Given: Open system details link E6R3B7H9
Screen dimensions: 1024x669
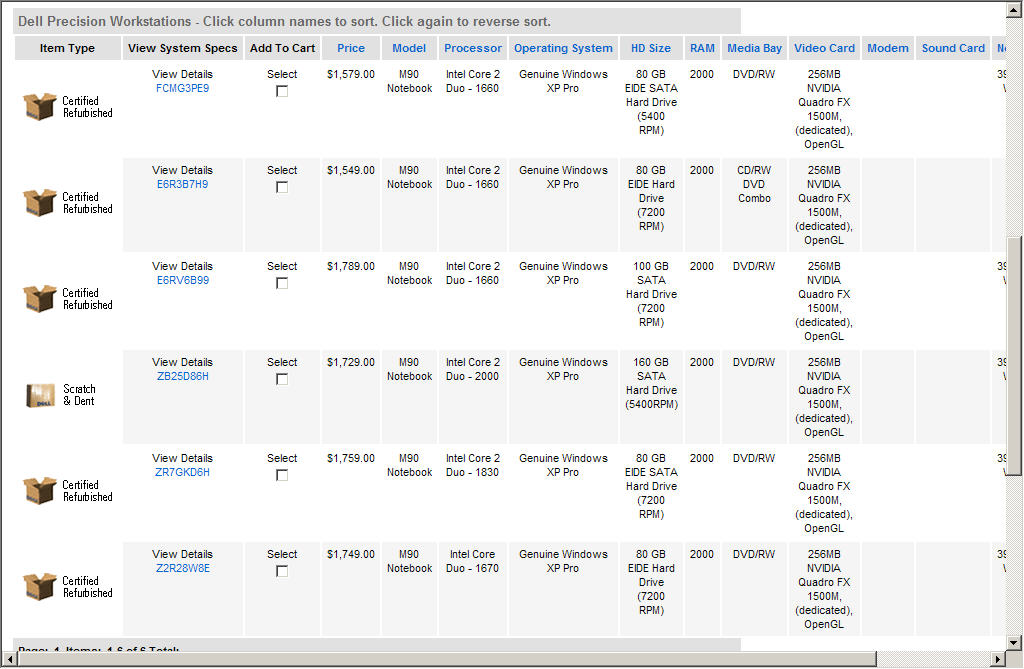Looking at the screenshot, I should tap(182, 184).
